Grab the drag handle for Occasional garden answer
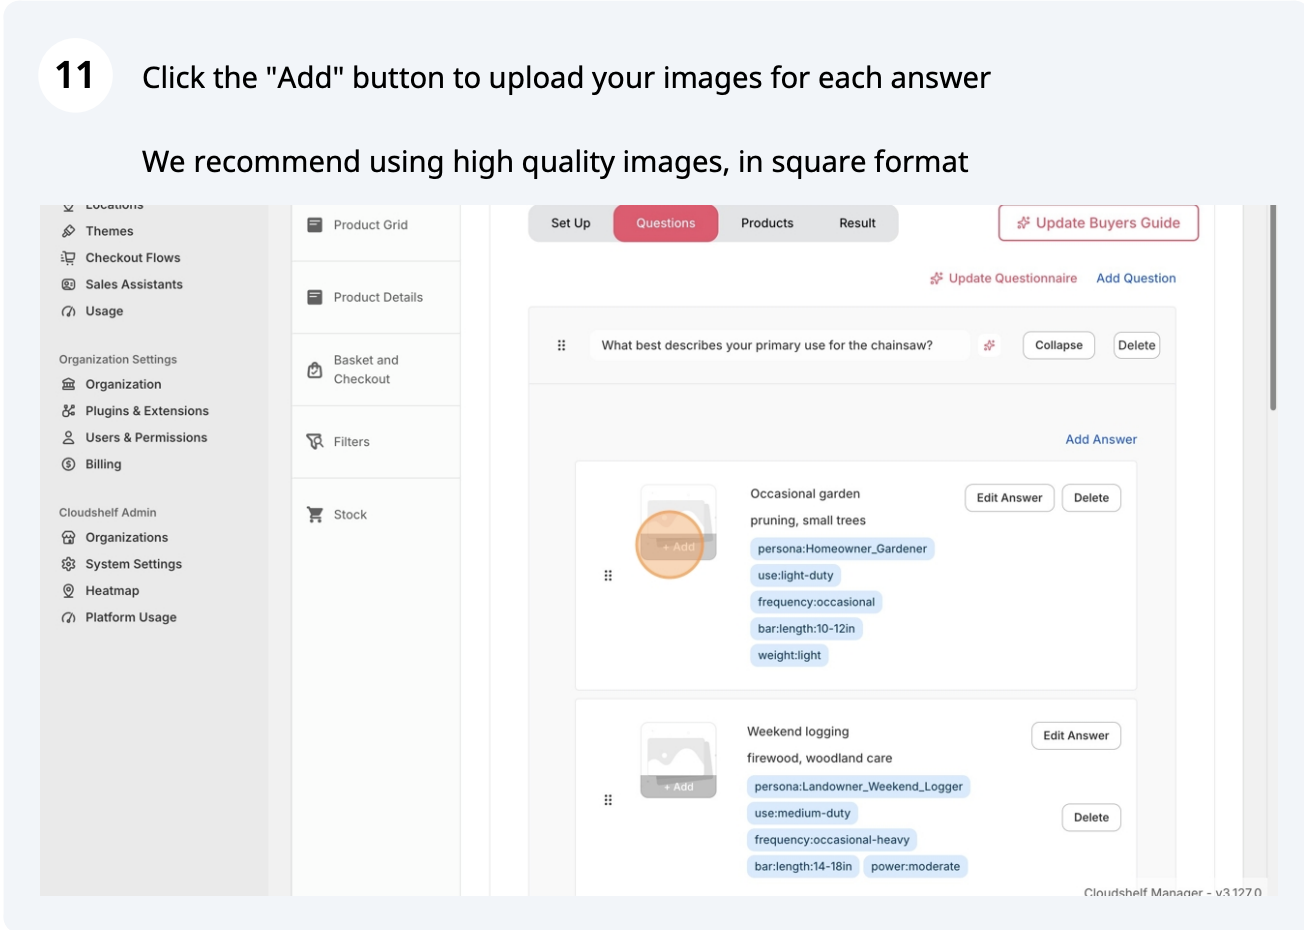The image size is (1304, 930). tap(608, 576)
